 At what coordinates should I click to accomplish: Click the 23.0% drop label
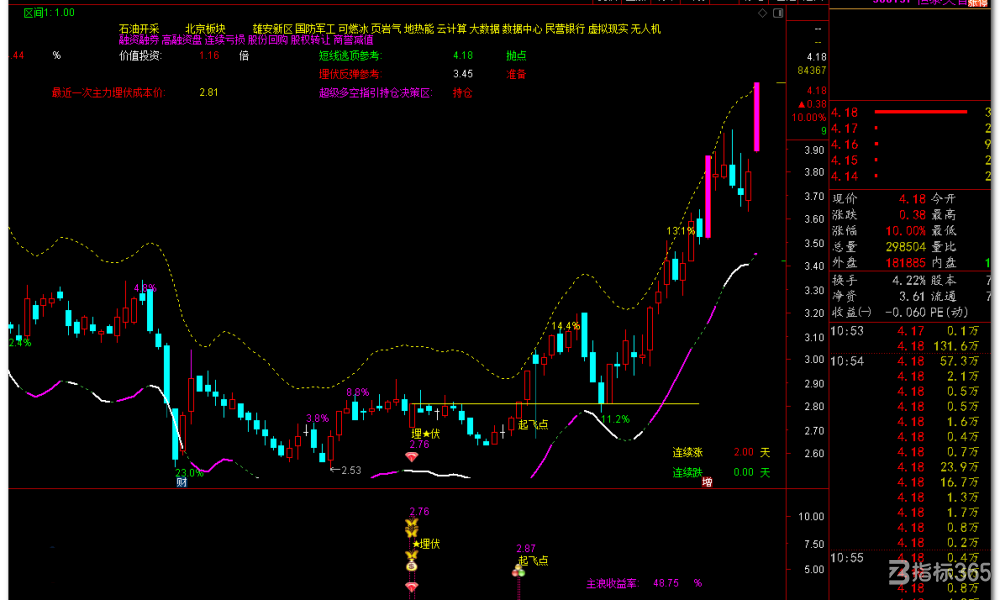(x=189, y=472)
